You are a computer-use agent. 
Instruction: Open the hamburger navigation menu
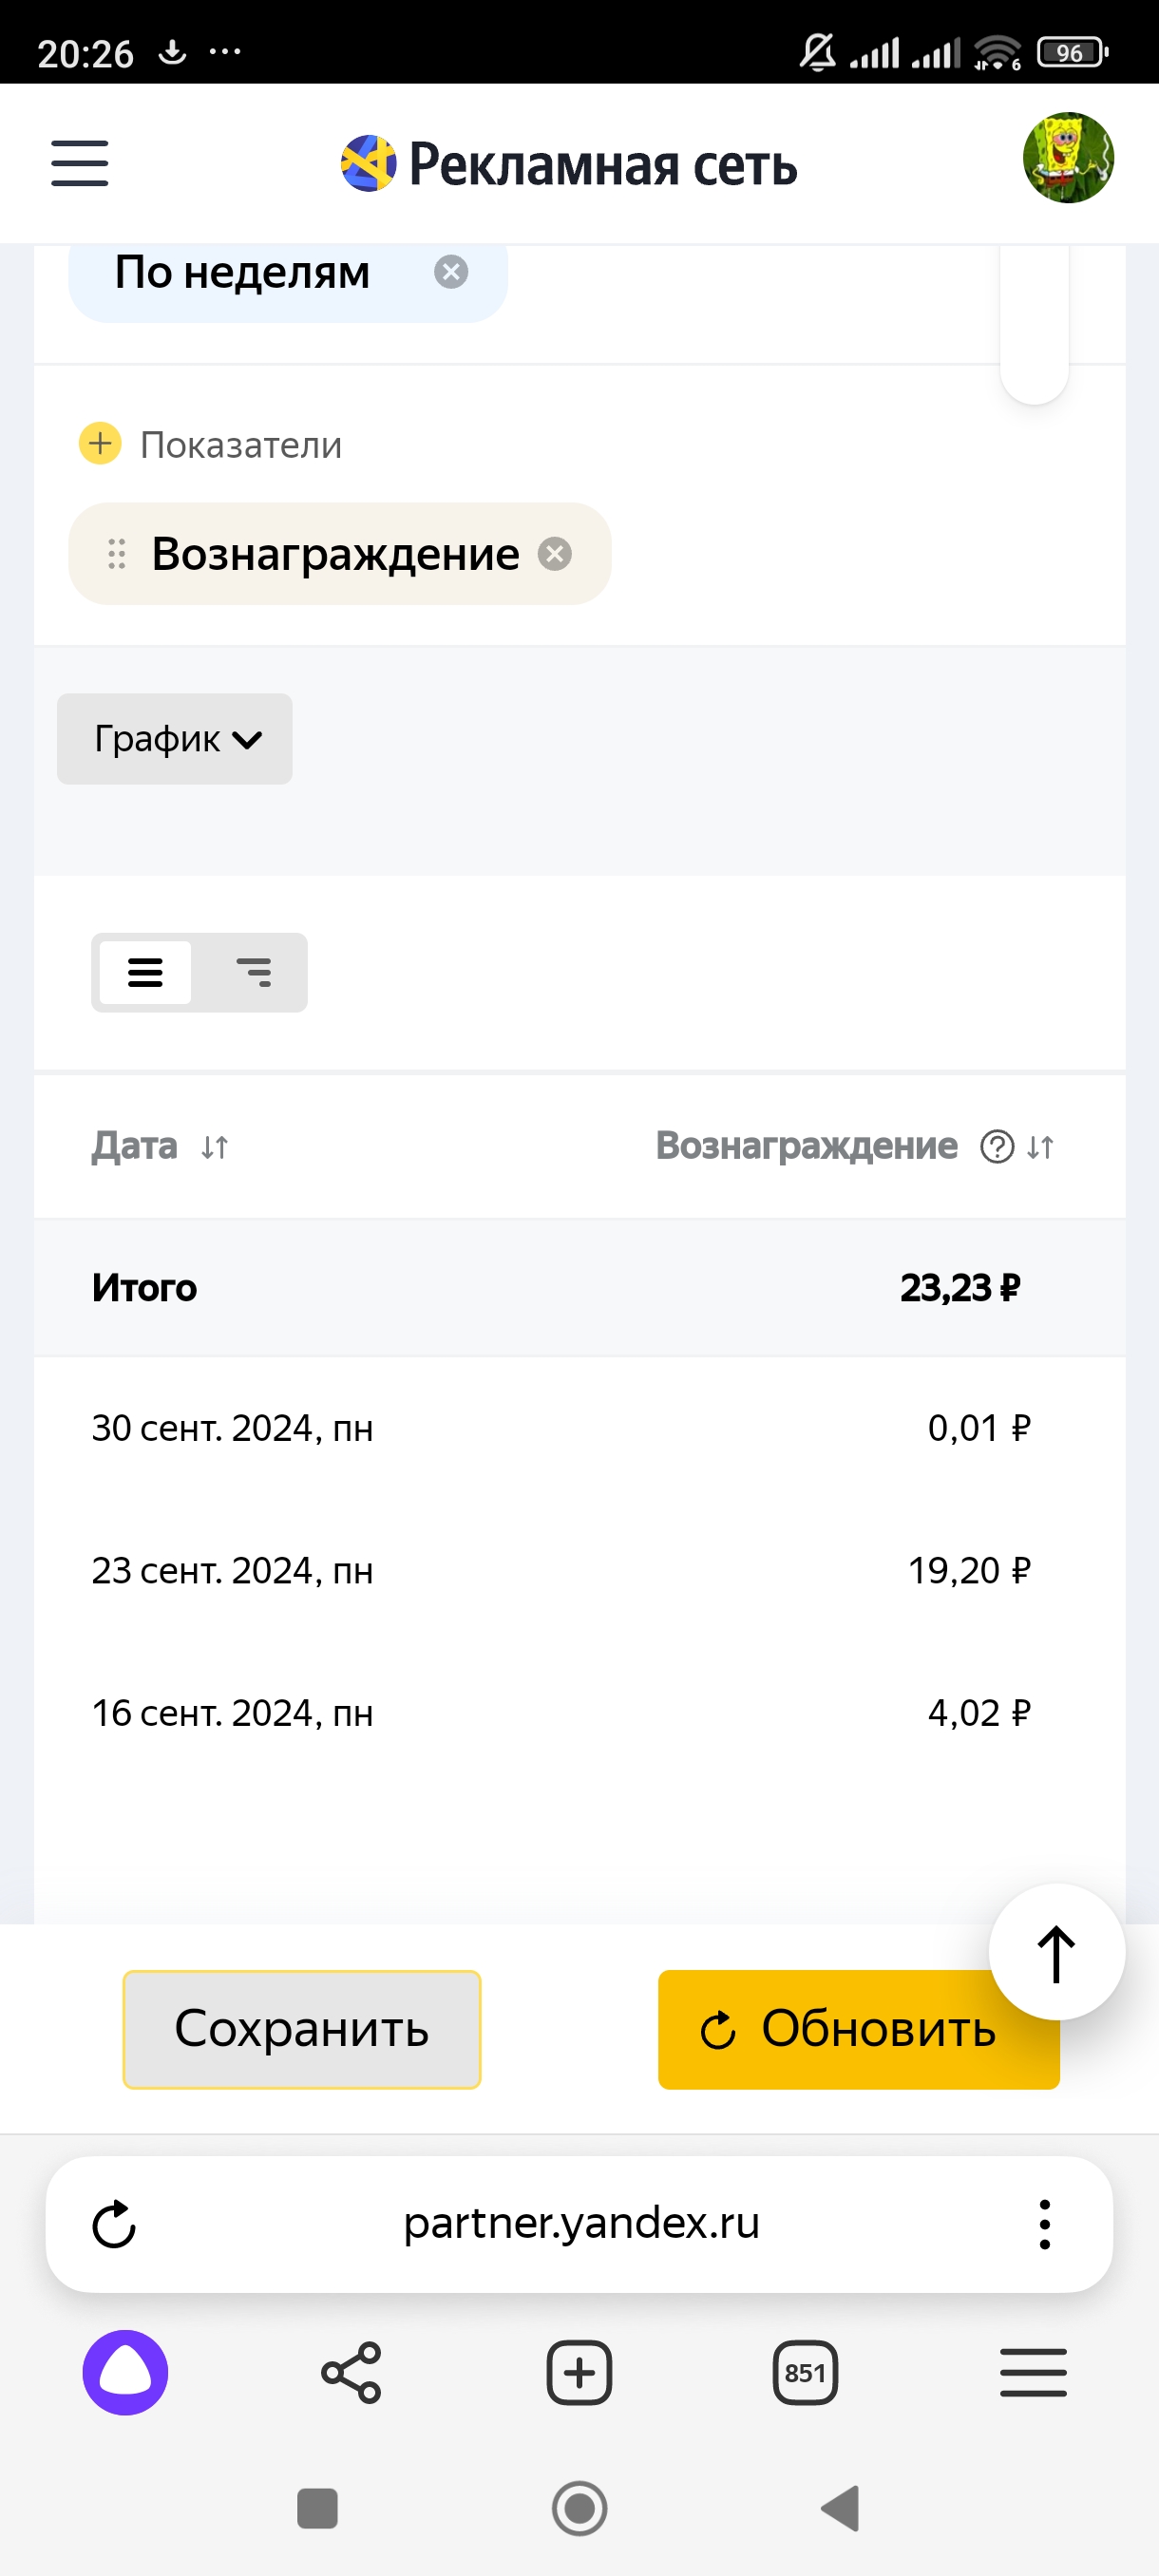[x=79, y=163]
